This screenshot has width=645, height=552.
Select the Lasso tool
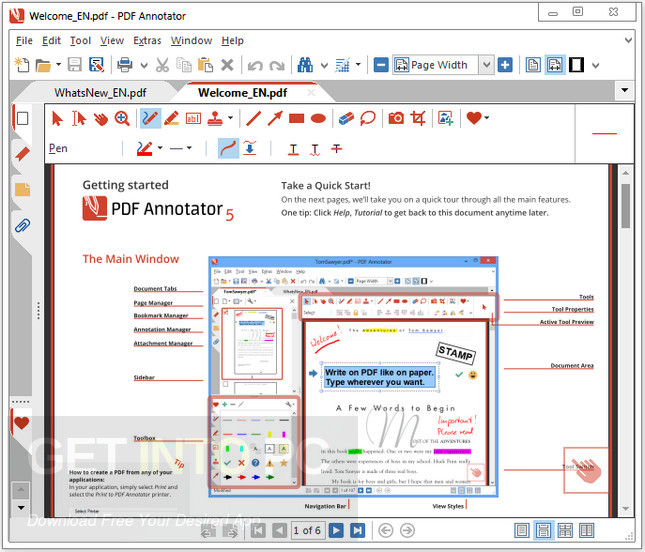pos(368,118)
